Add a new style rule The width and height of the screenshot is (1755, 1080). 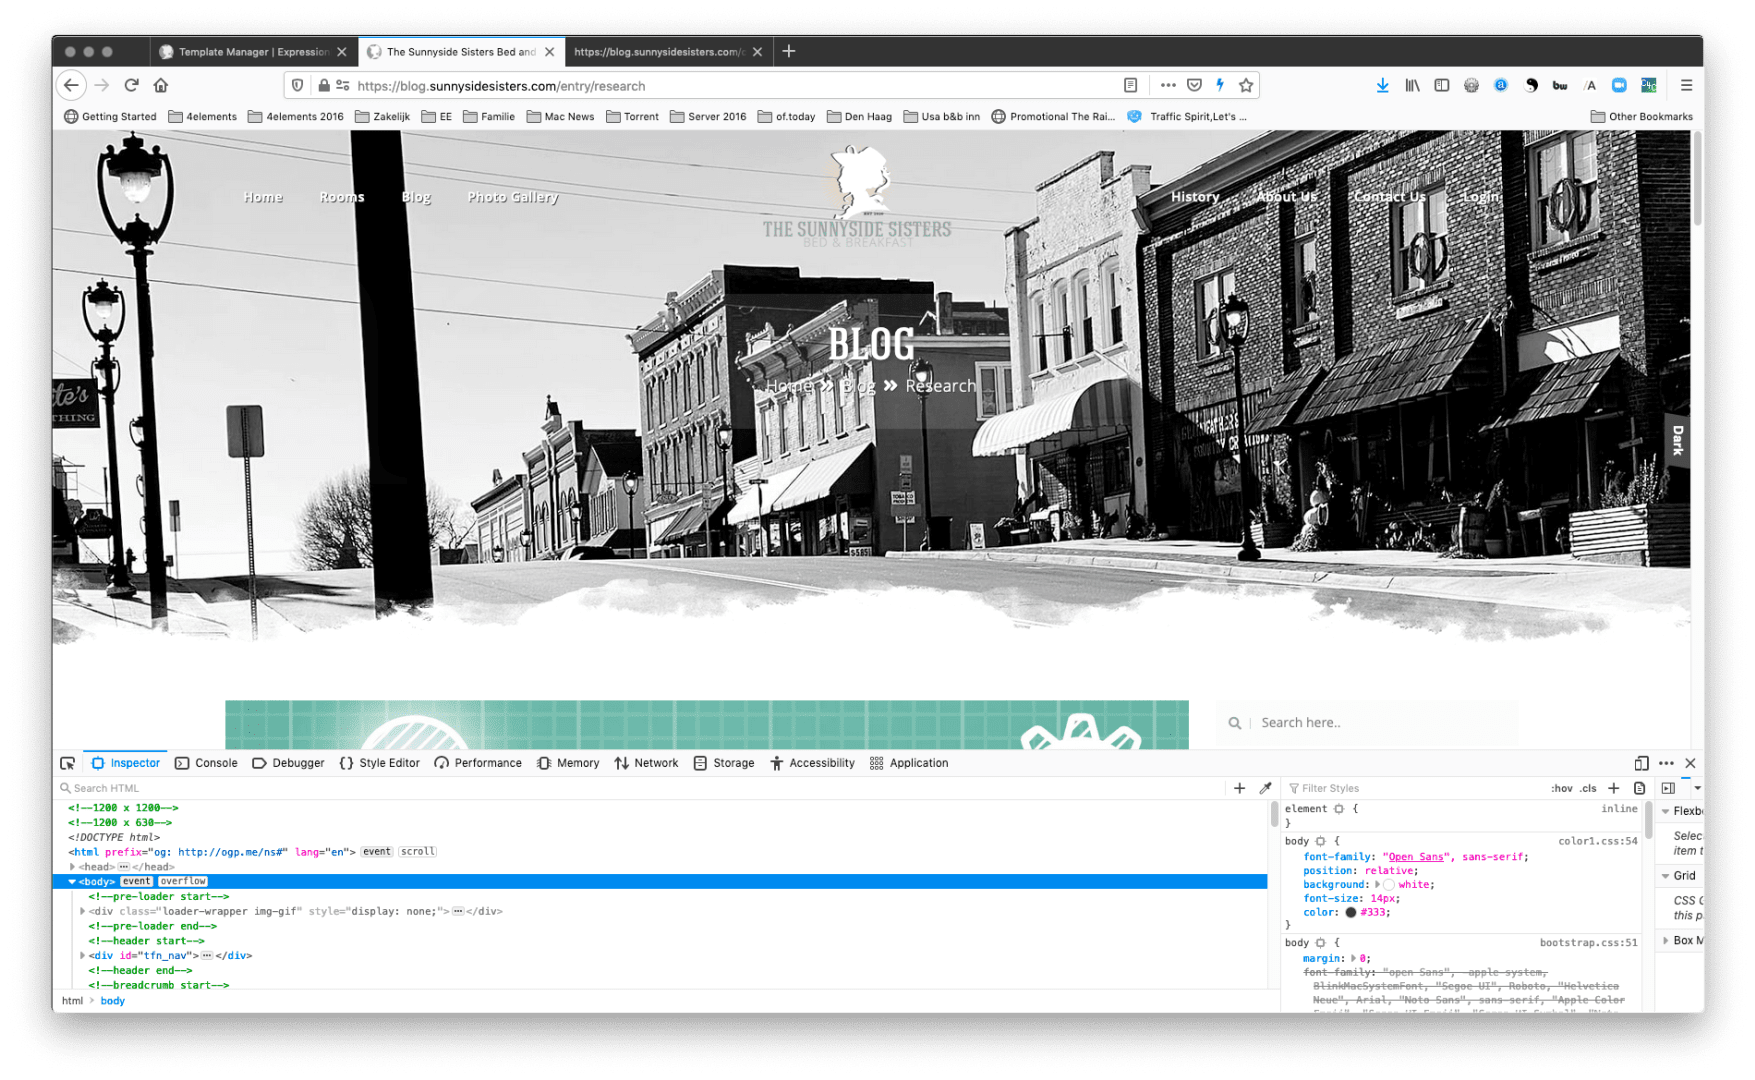1613,788
